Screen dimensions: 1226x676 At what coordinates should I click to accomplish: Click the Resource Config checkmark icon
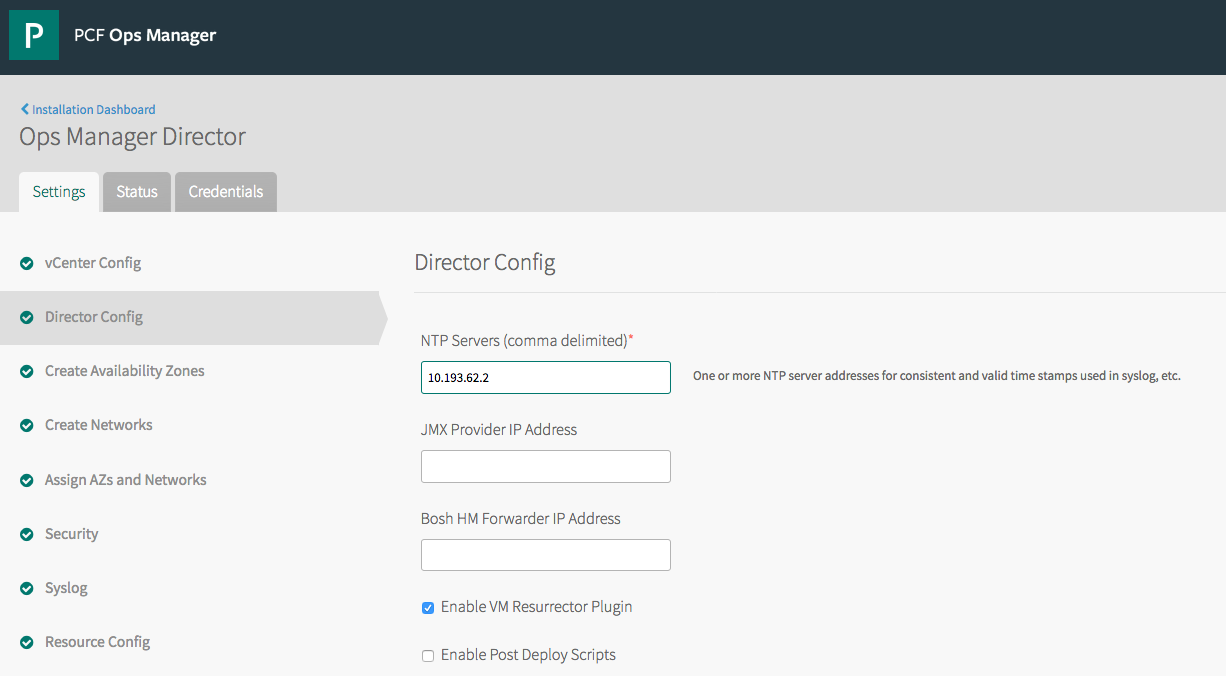click(26, 642)
